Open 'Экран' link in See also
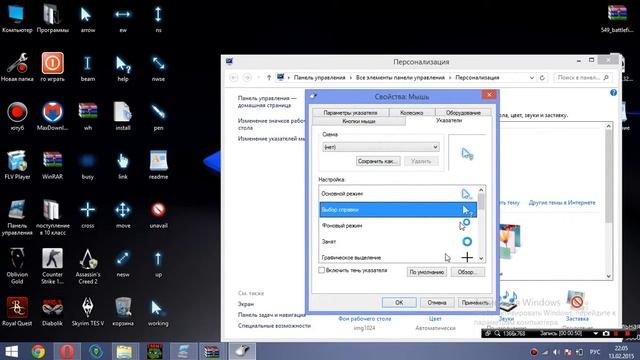Viewport: 640px width, 360px height. (246, 304)
